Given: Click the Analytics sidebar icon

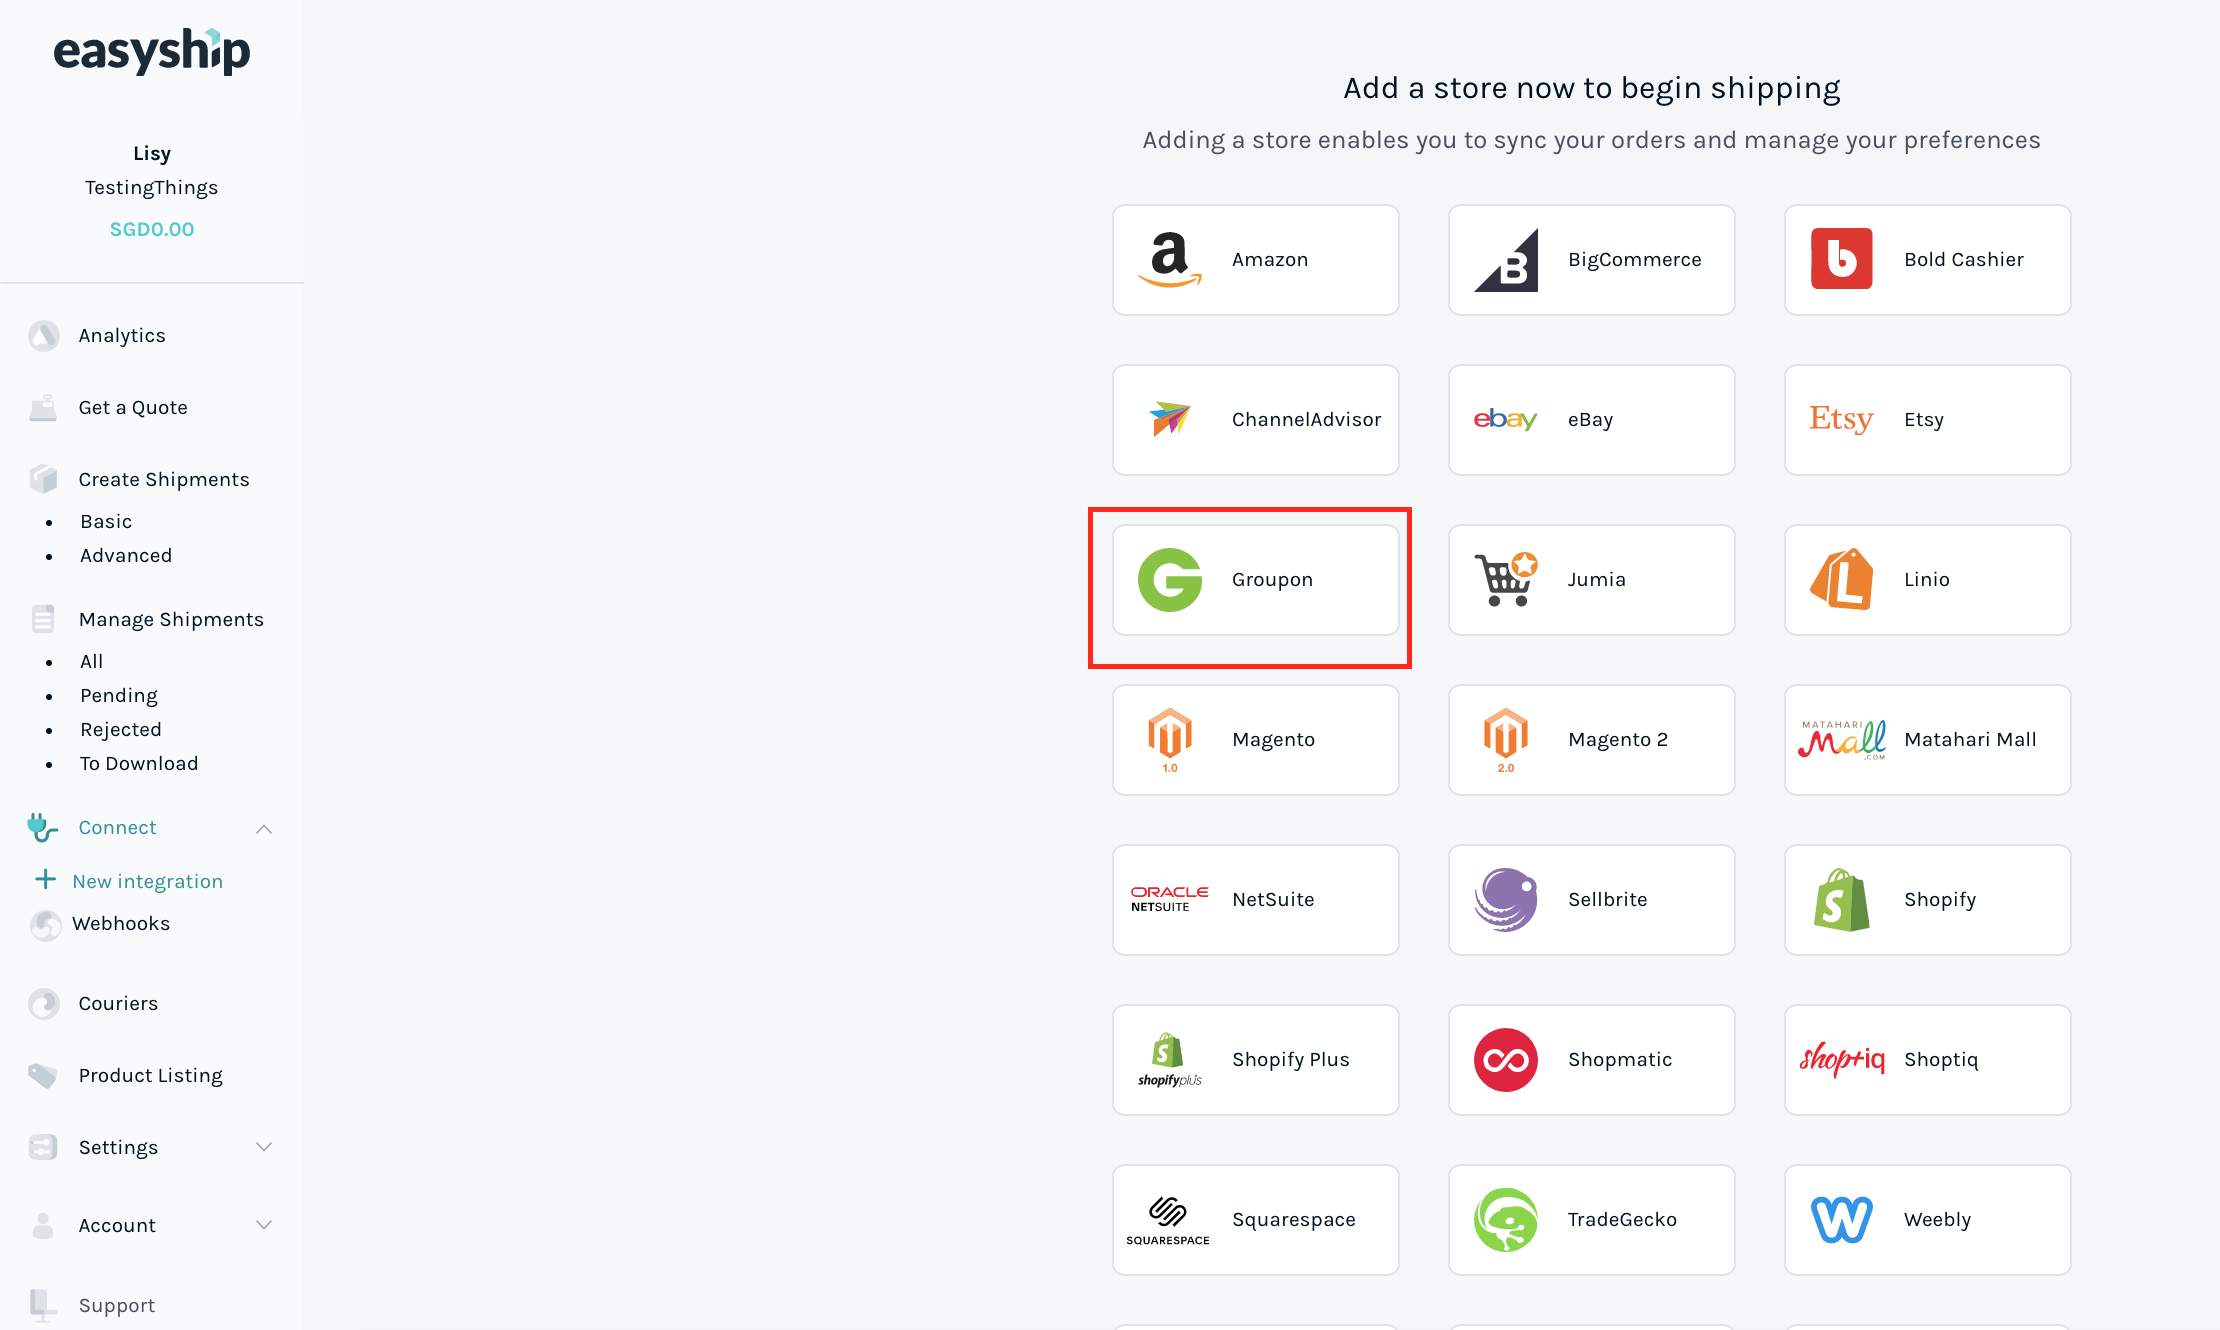Looking at the screenshot, I should (x=44, y=336).
